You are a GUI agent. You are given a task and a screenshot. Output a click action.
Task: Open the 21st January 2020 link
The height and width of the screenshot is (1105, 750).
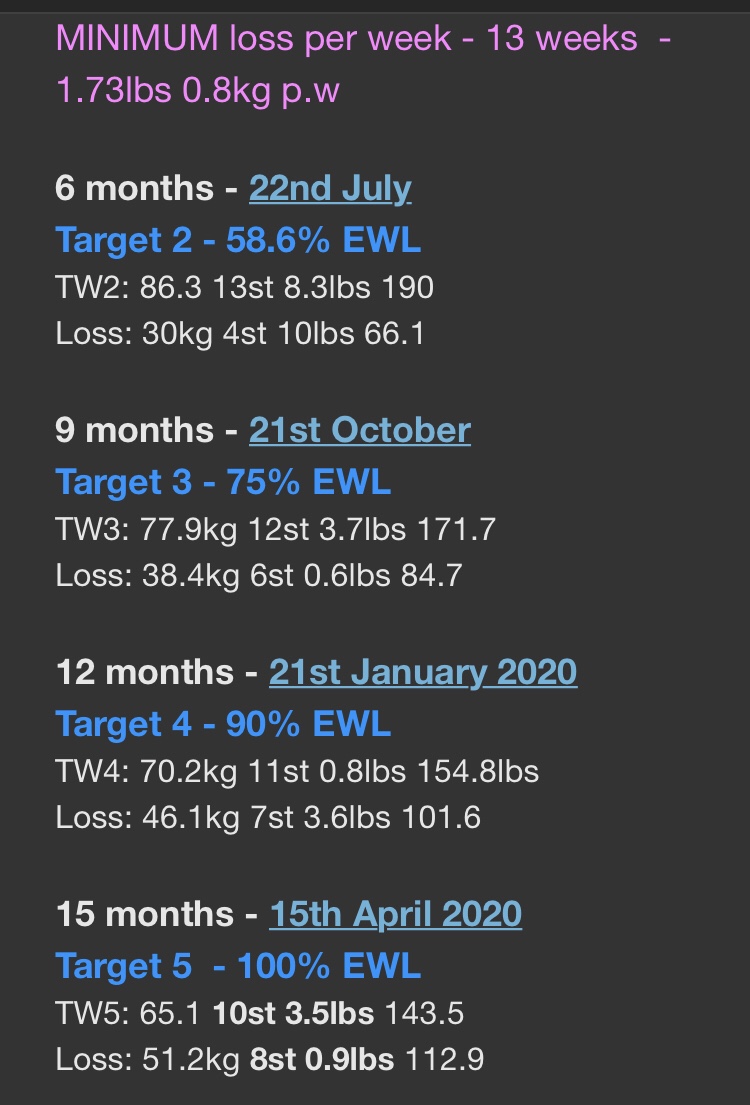click(x=423, y=672)
